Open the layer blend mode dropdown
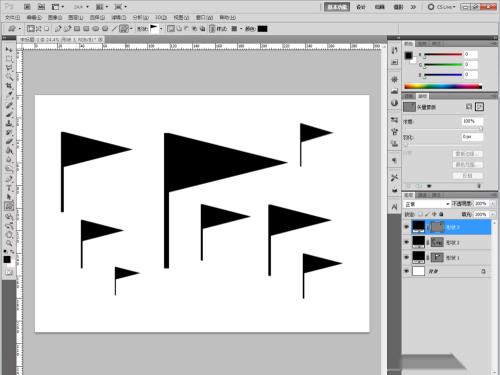 [427, 204]
